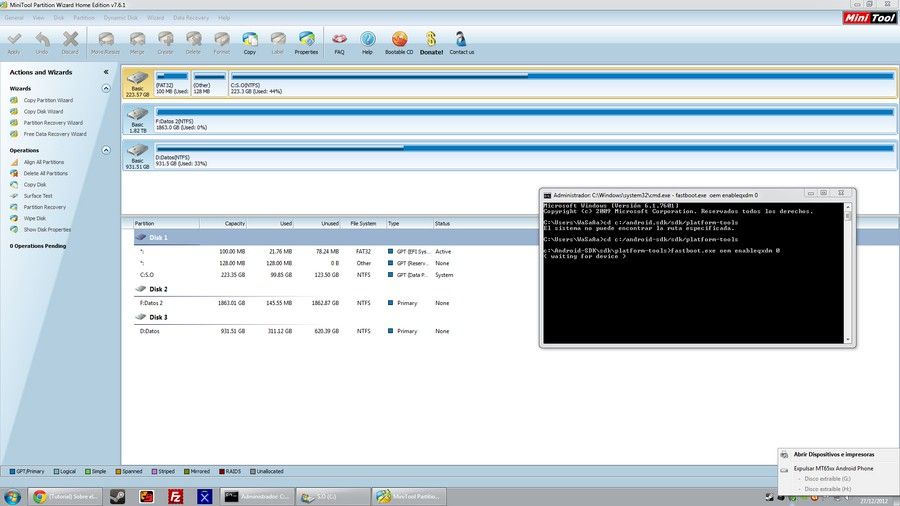Click the Help question-mark toolbar icon

pos(367,43)
